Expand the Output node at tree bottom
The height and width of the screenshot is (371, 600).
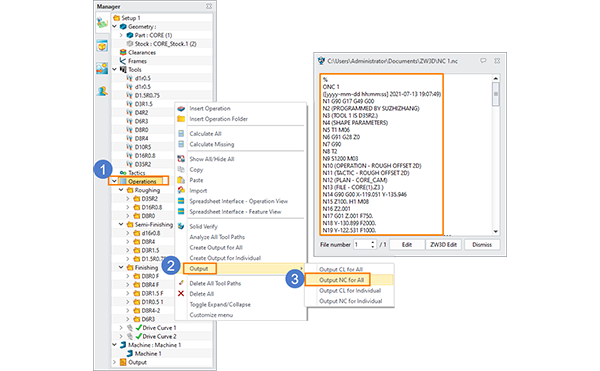coord(114,362)
